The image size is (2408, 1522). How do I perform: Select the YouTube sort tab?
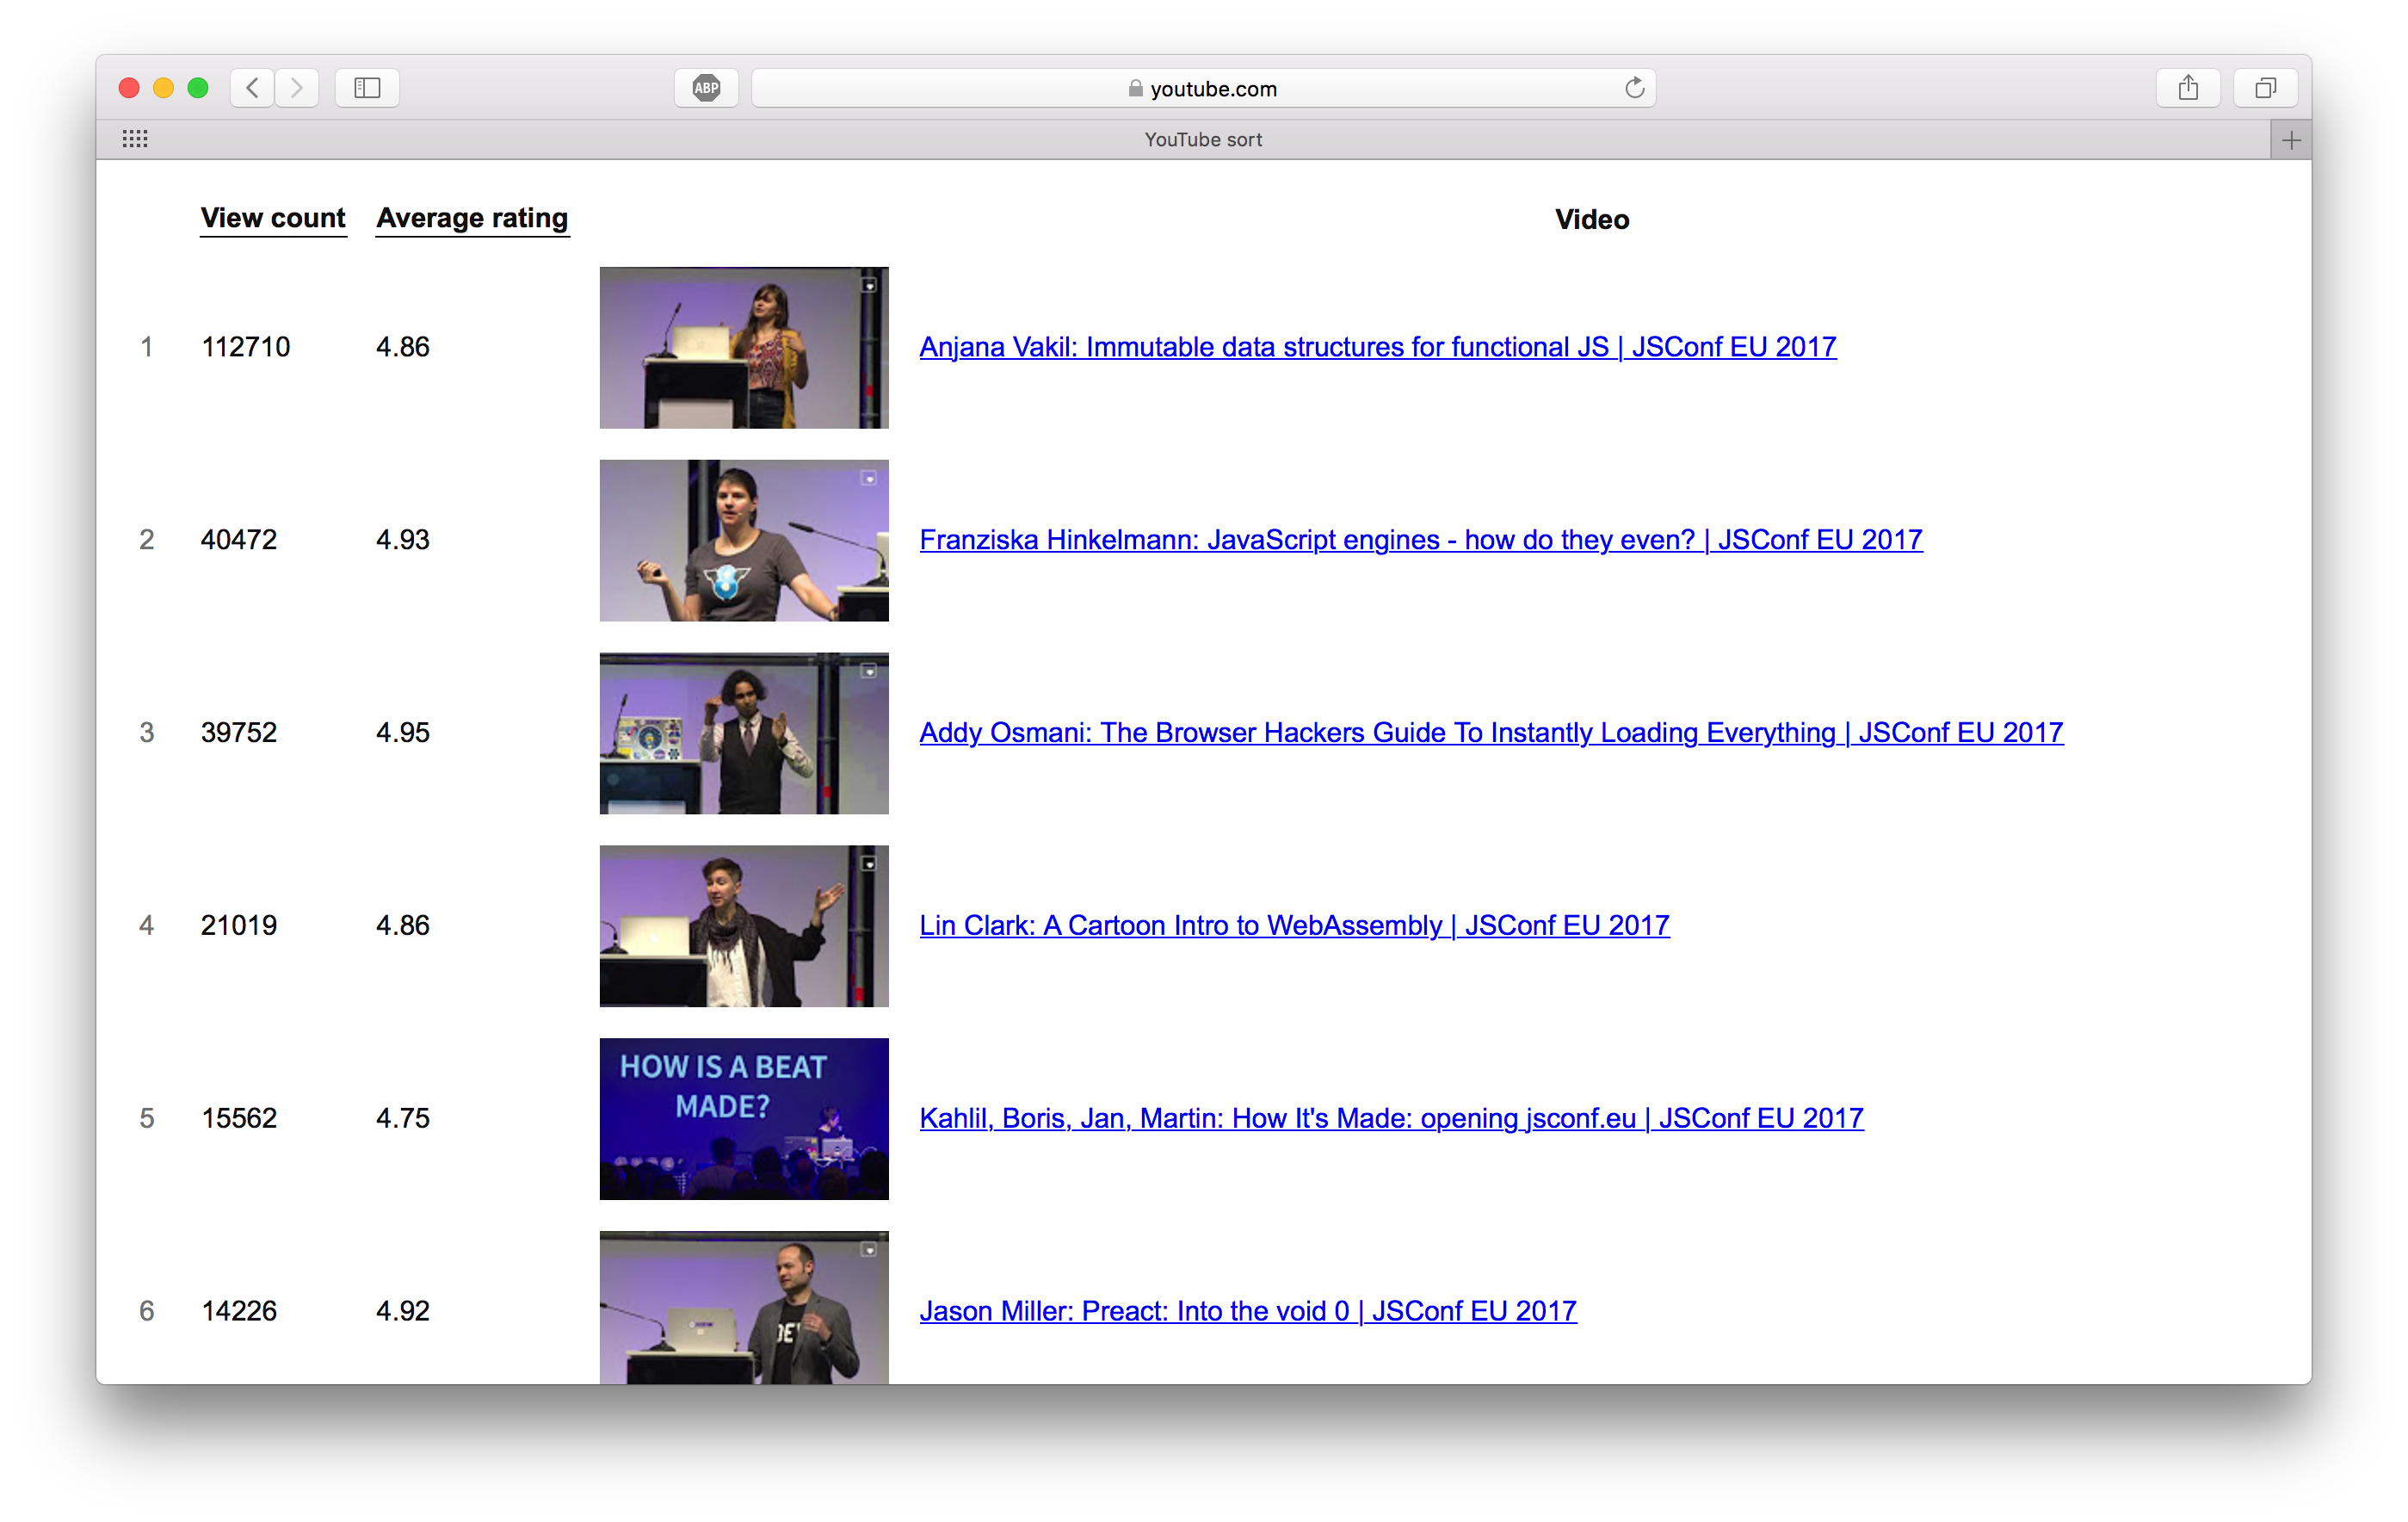tap(1202, 139)
